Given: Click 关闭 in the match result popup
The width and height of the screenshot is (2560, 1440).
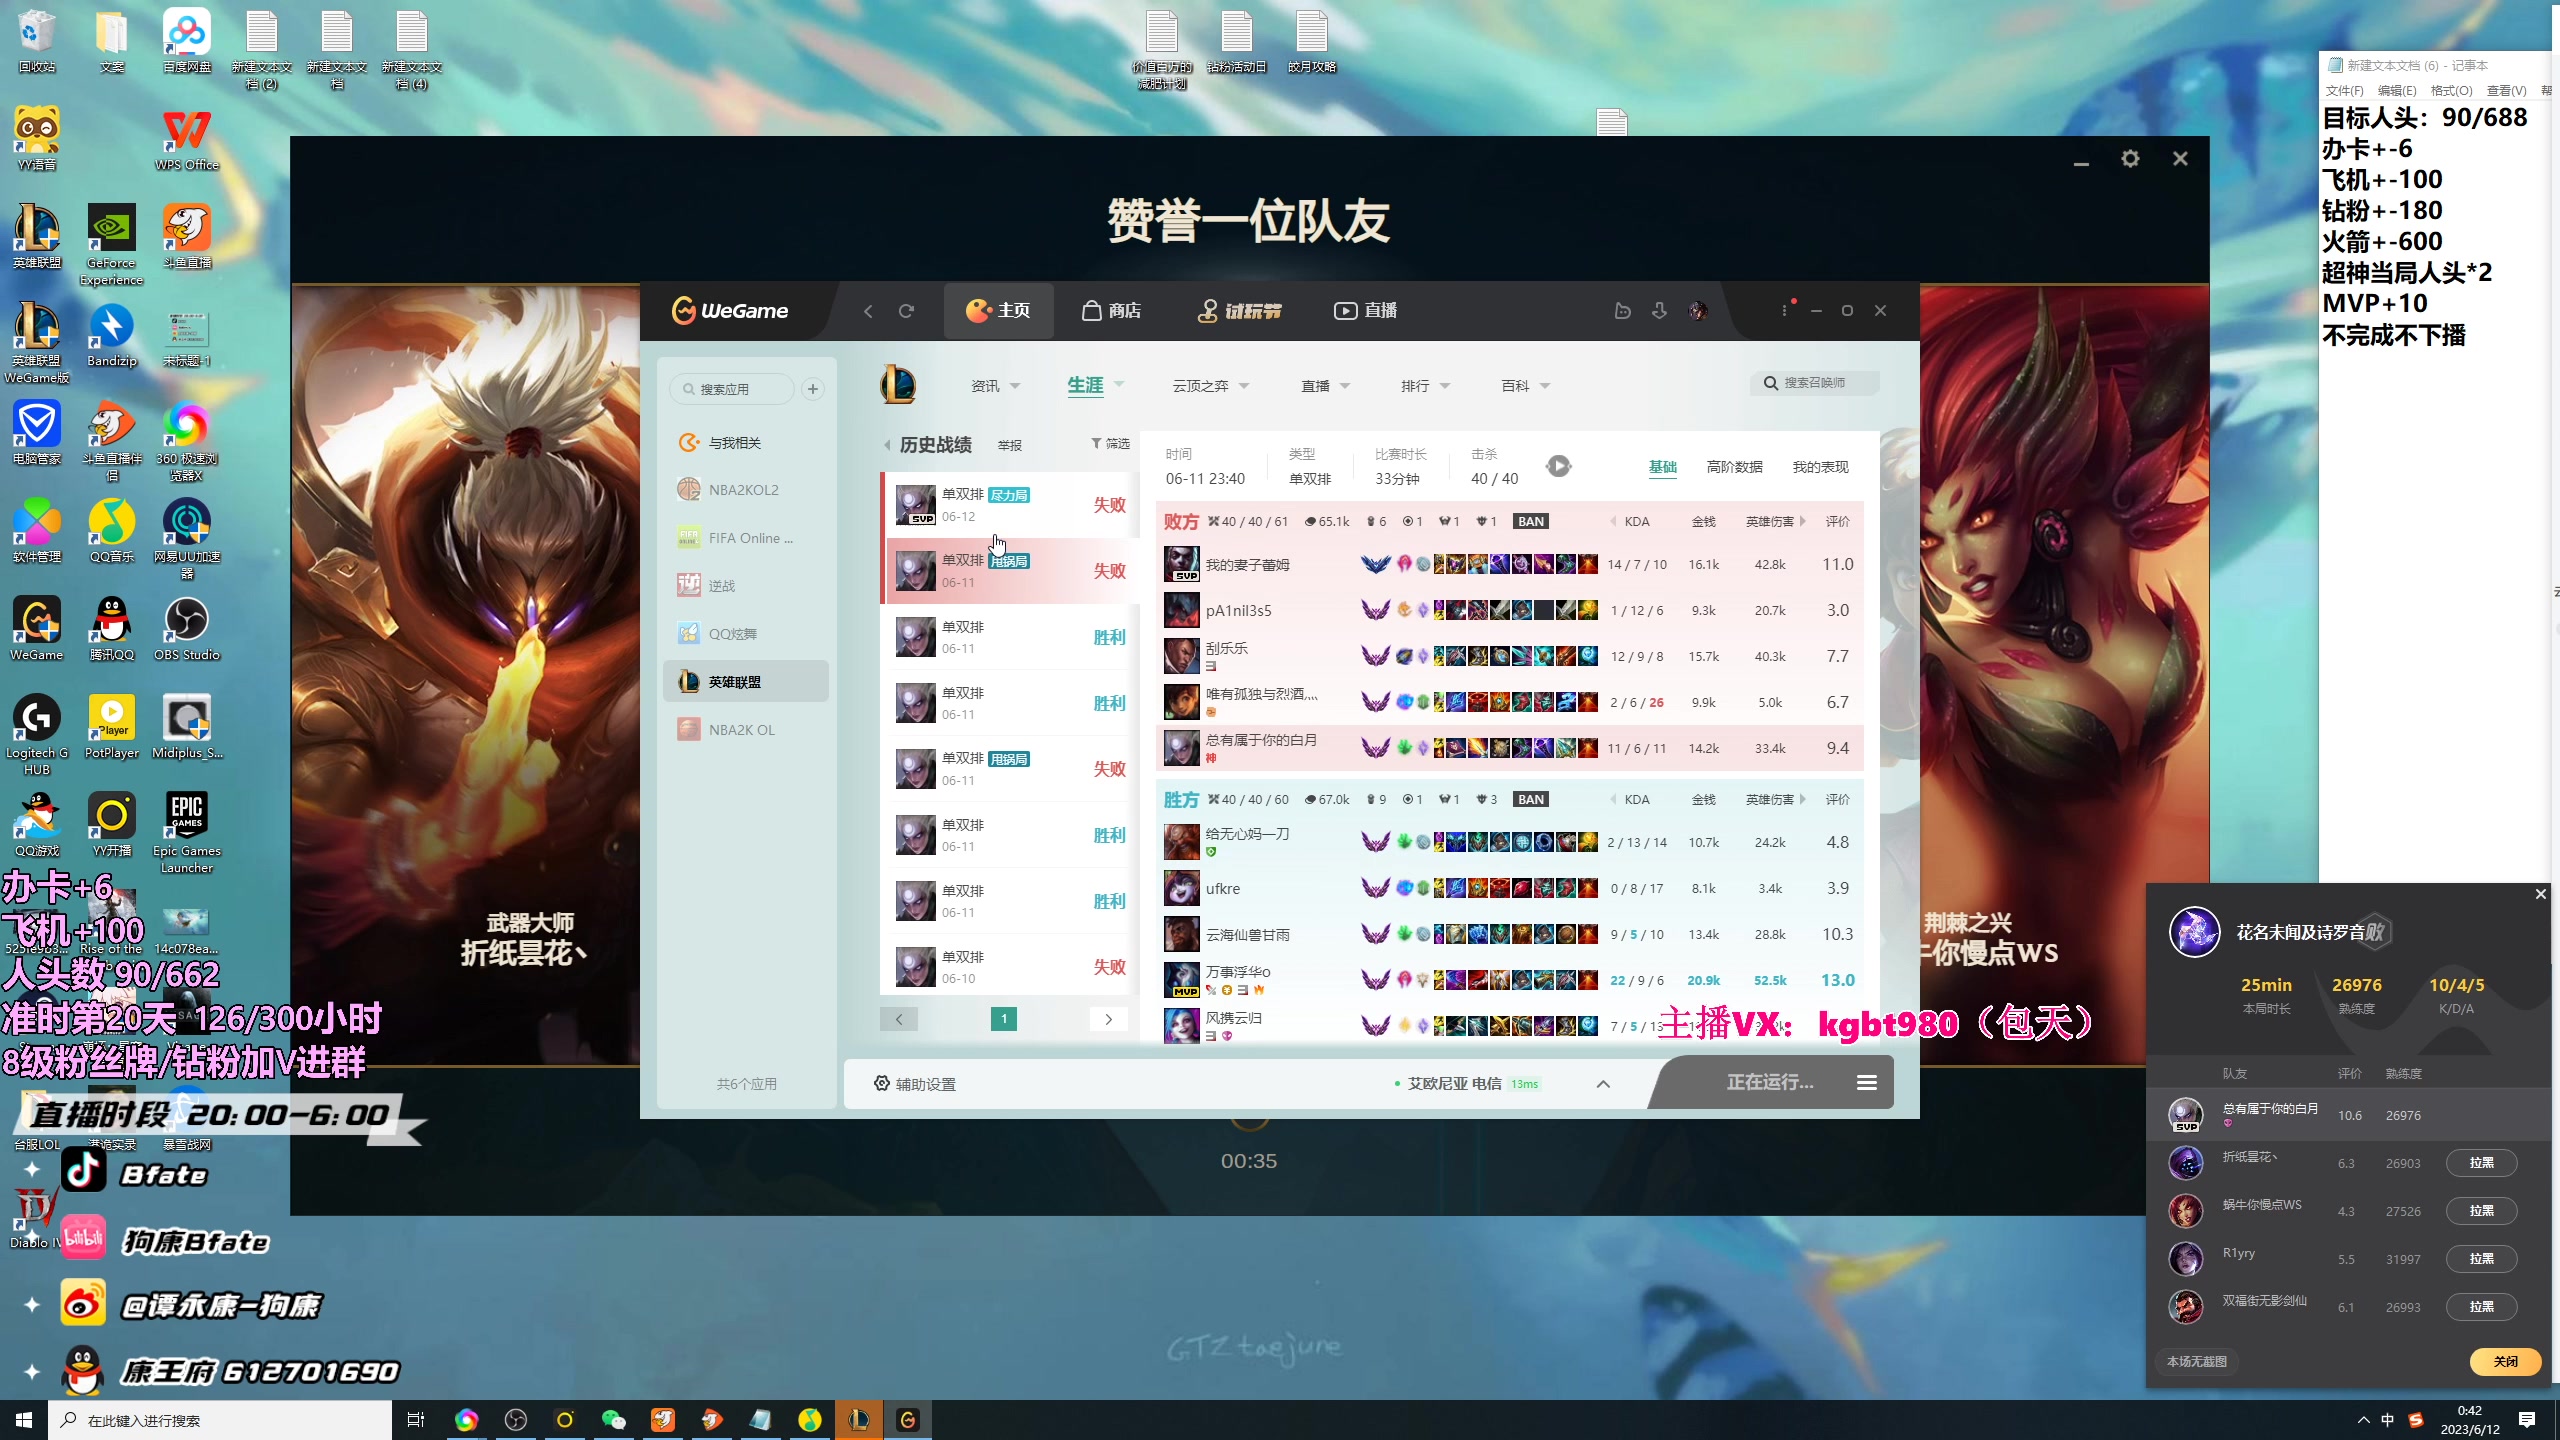Looking at the screenshot, I should tap(2505, 1361).
